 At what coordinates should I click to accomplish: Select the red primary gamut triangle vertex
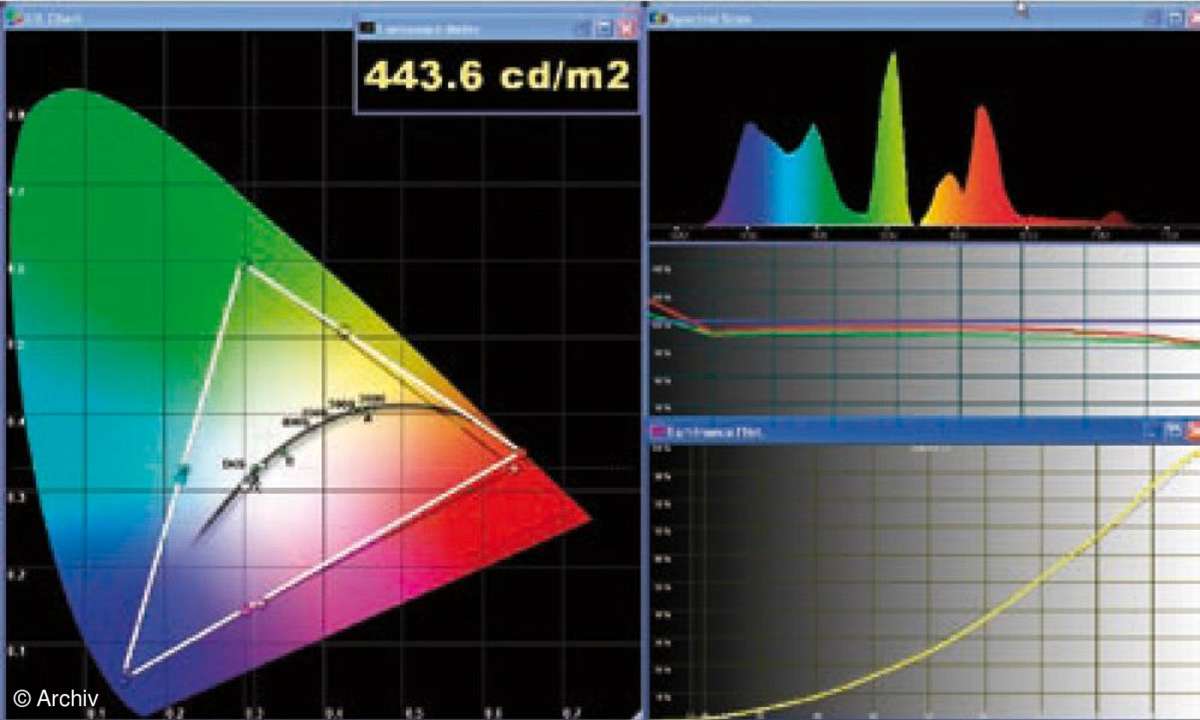[517, 454]
